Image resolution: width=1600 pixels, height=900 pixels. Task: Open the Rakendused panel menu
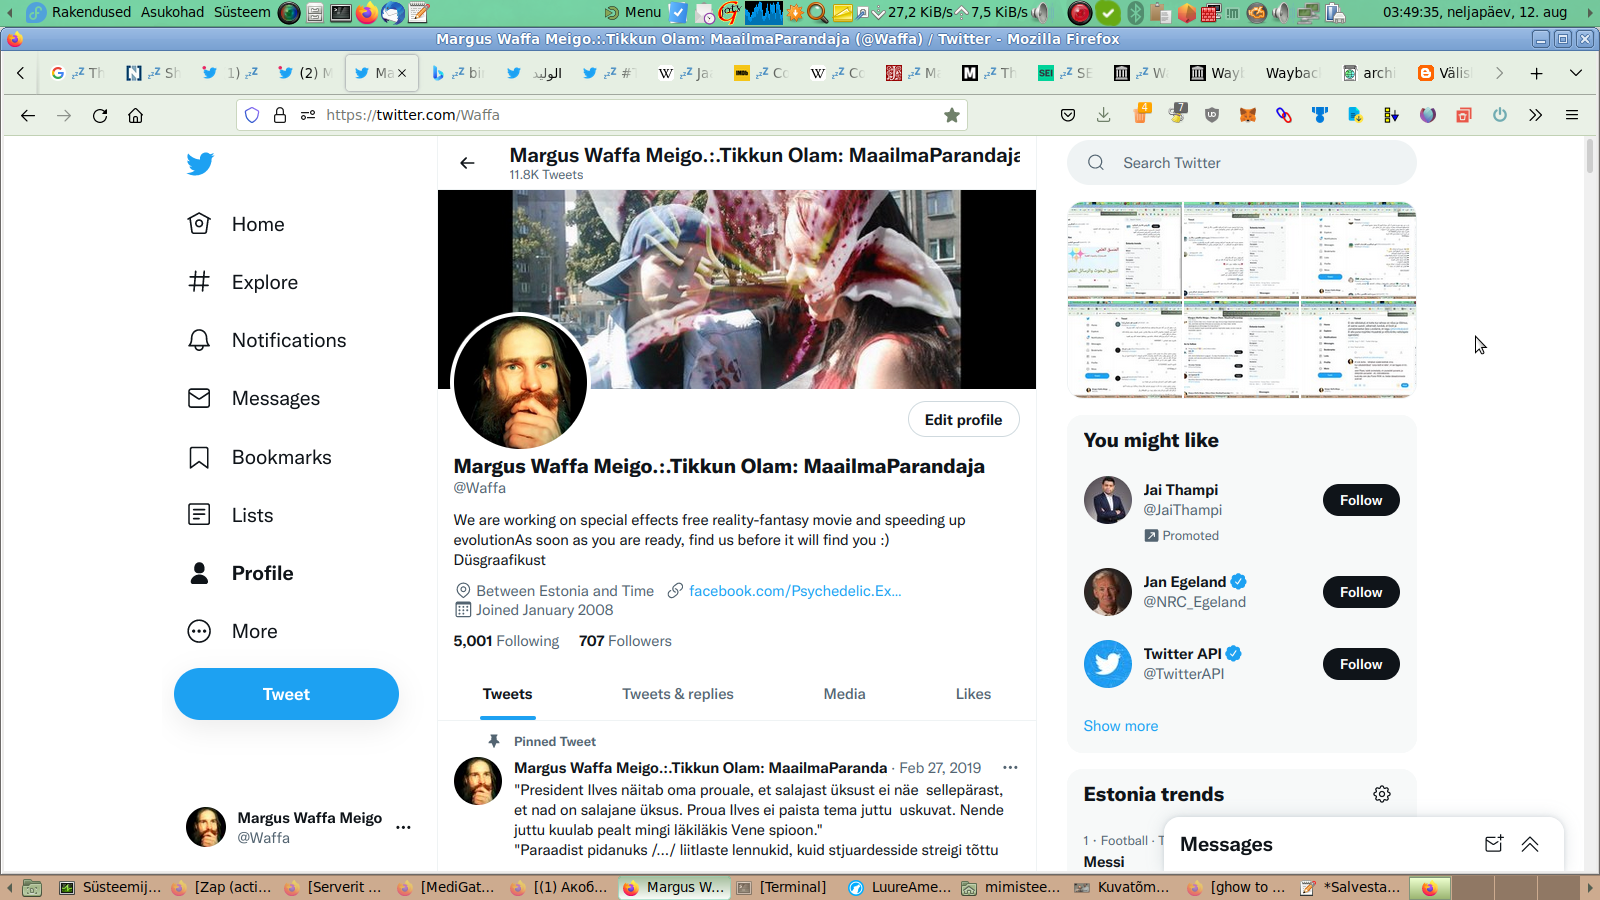pos(91,12)
